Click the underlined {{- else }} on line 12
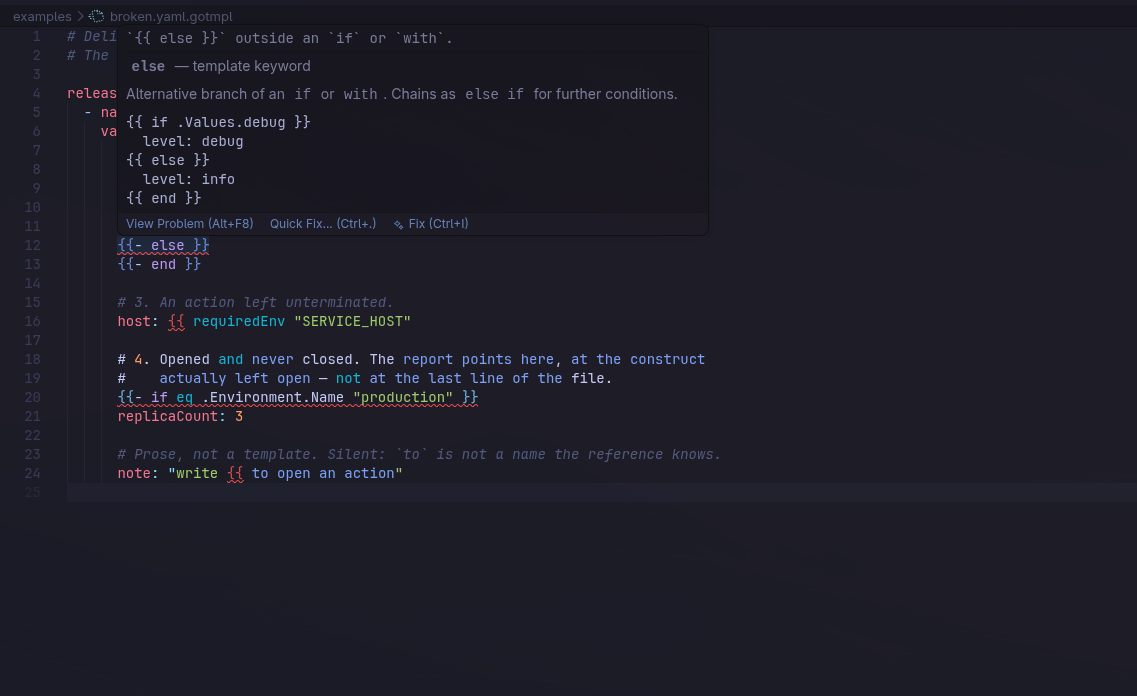 coord(163,245)
